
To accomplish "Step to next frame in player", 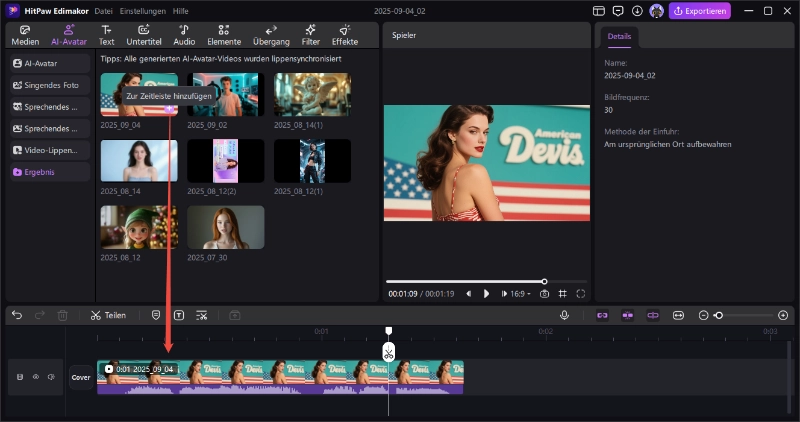I will point(504,293).
